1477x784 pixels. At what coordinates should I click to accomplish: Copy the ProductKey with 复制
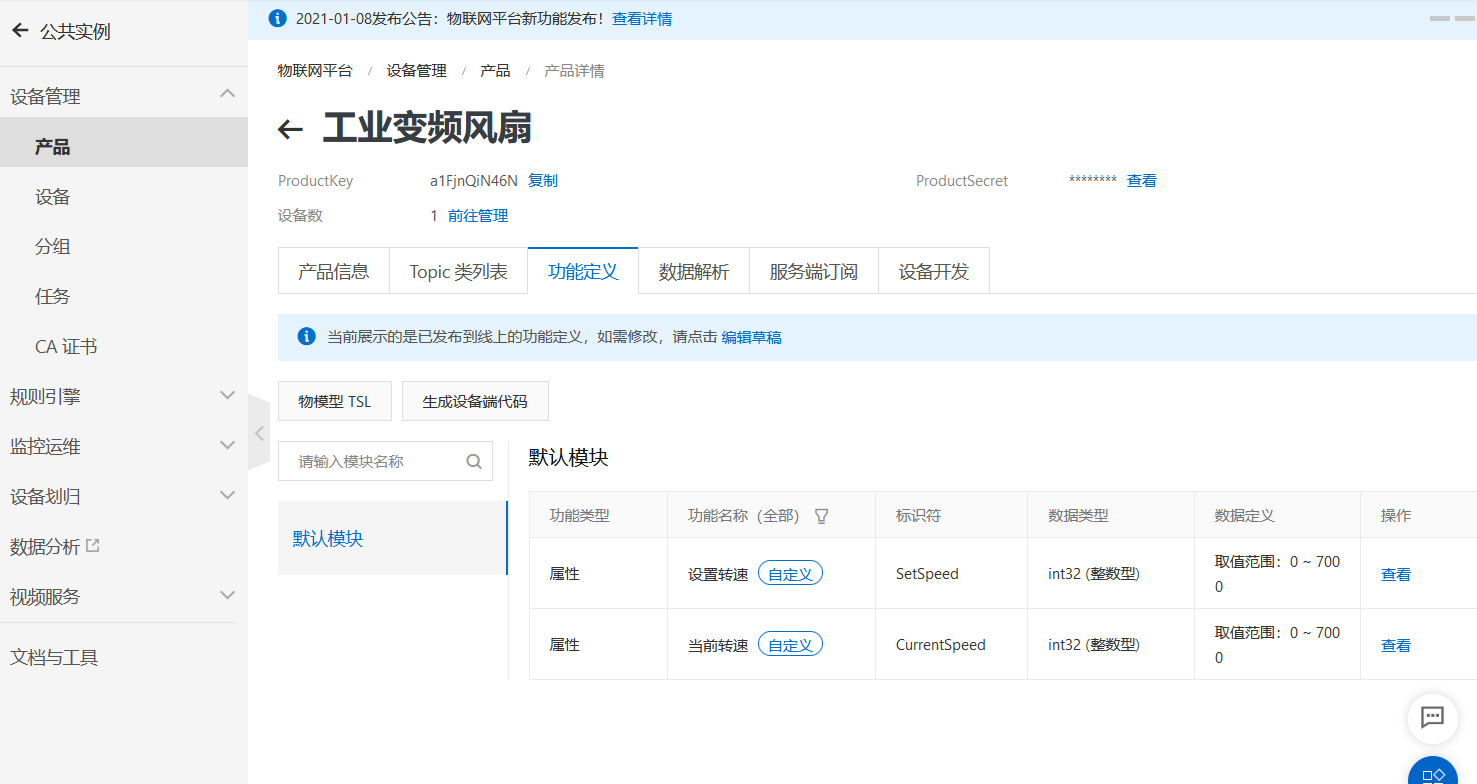coord(543,181)
